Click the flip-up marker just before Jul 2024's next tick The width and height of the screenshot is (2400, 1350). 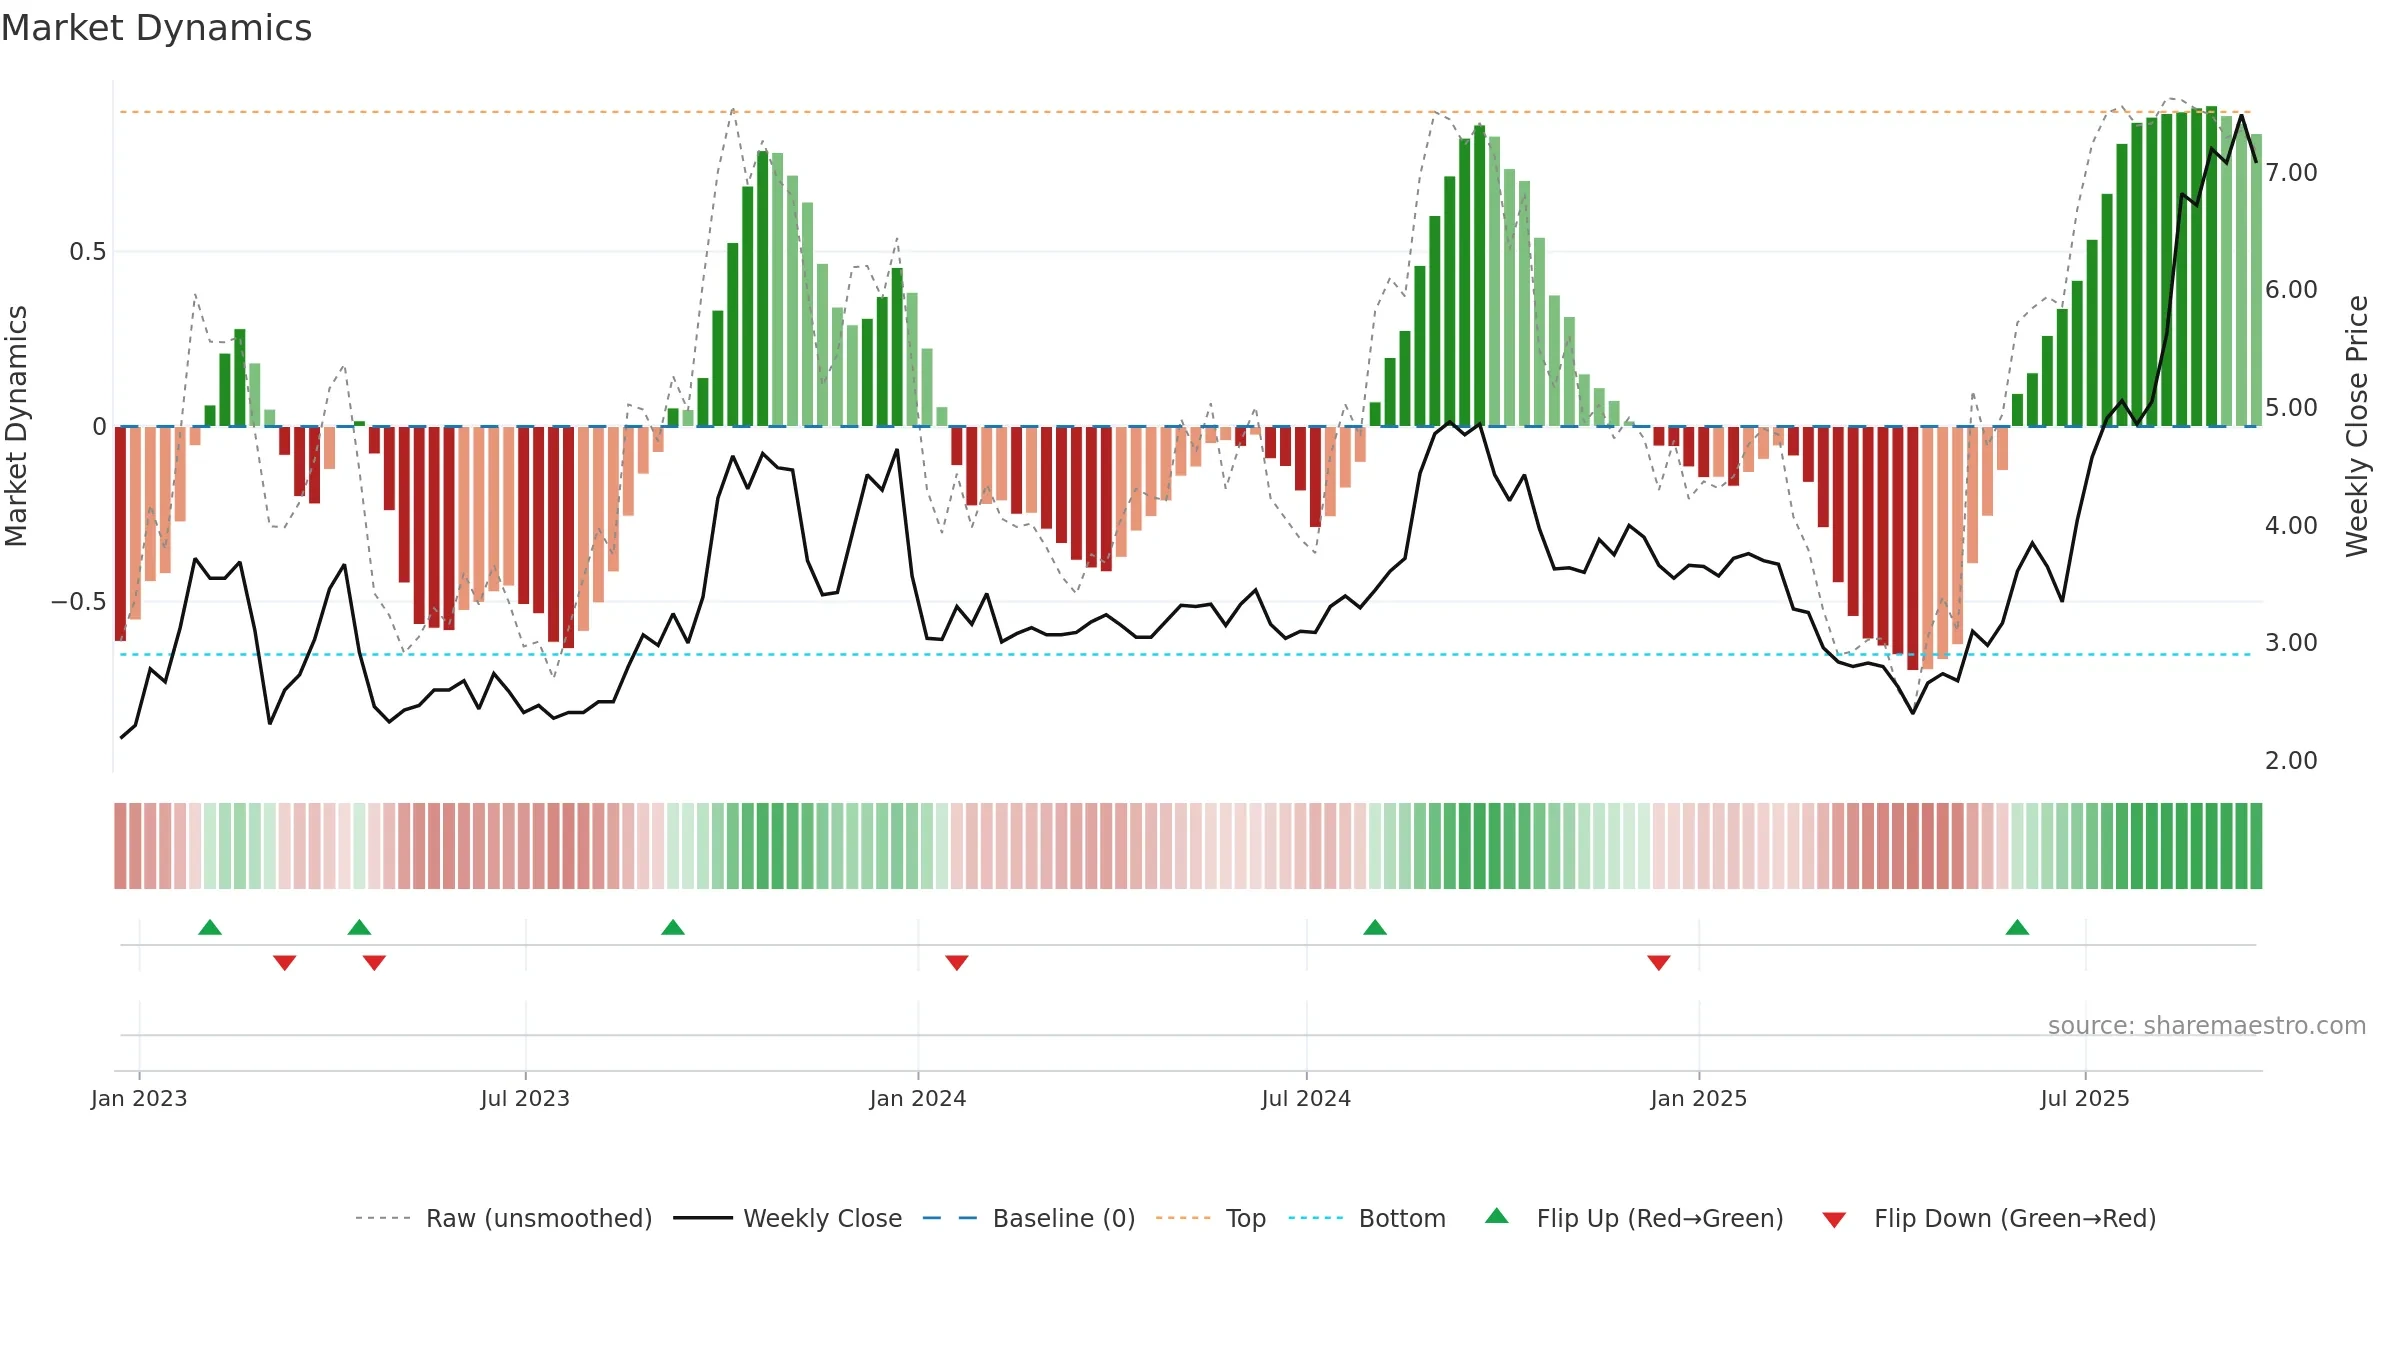pyautogui.click(x=1375, y=927)
